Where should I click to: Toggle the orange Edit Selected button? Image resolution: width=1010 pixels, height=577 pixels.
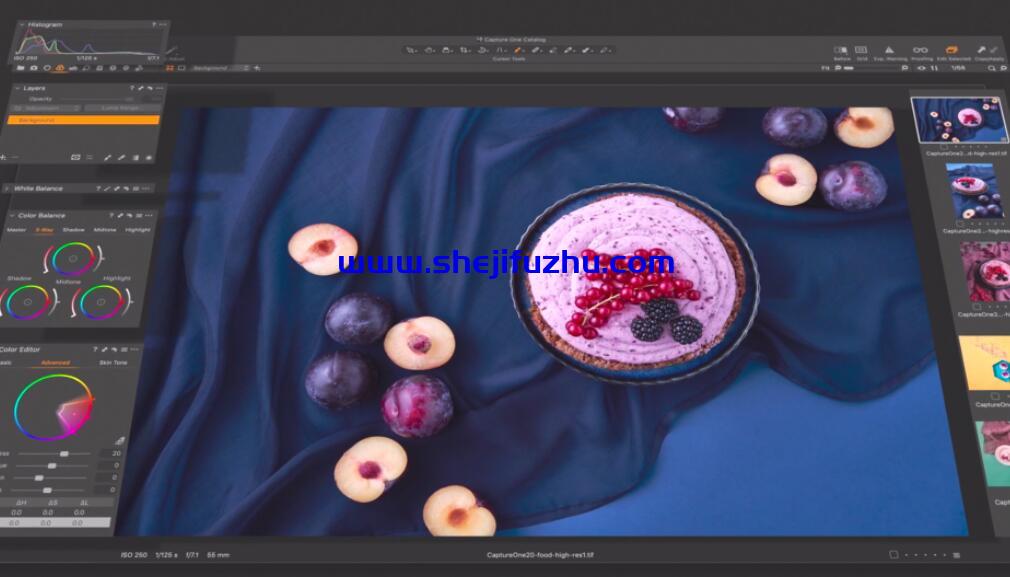(951, 50)
